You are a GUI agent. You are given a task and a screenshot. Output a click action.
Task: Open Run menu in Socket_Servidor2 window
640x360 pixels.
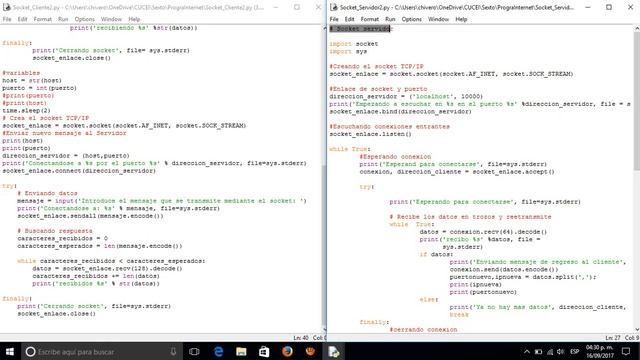(390, 19)
